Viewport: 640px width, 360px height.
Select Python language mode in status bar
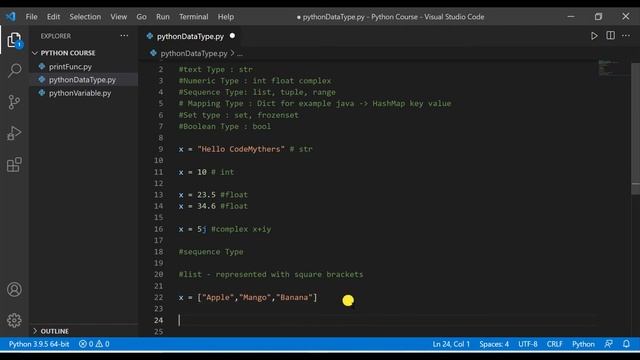pos(583,344)
